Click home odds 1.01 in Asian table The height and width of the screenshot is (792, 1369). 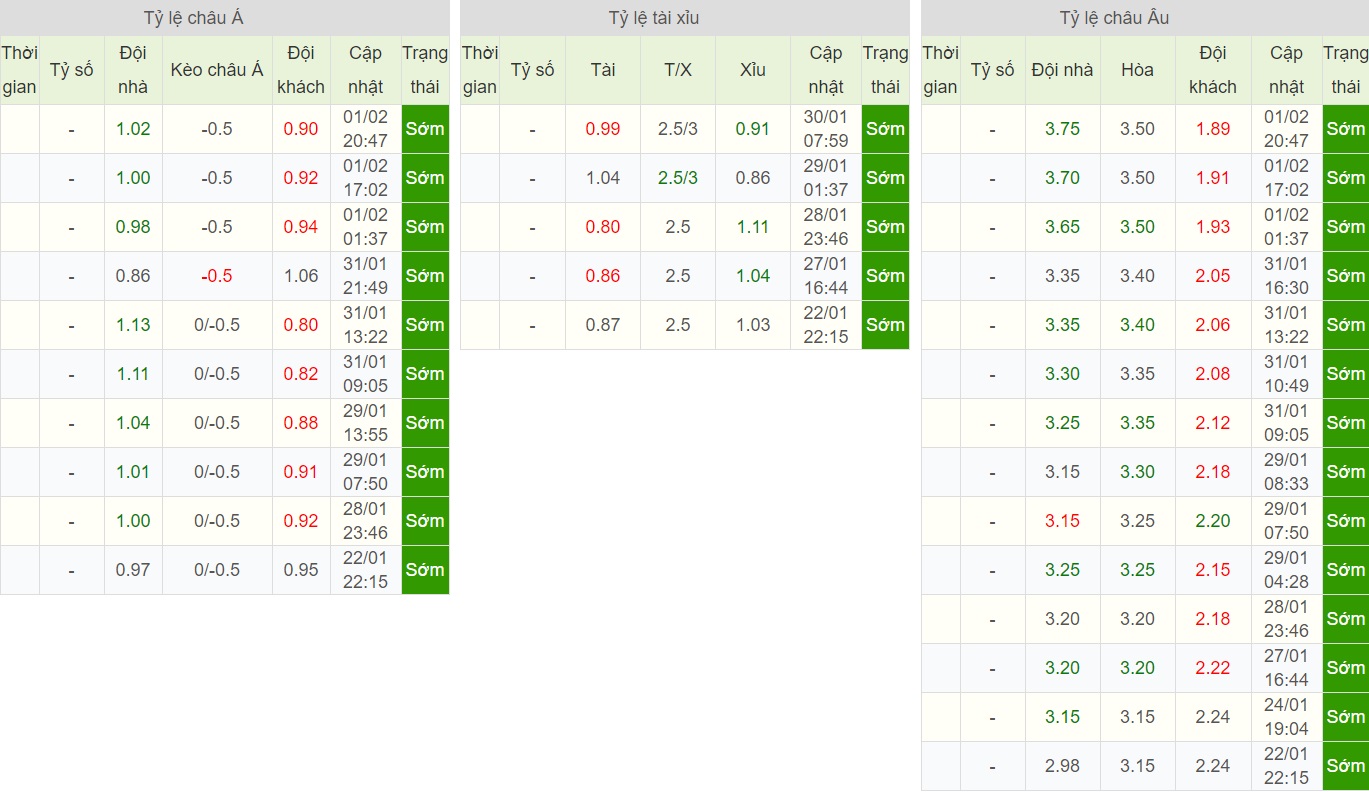[133, 472]
